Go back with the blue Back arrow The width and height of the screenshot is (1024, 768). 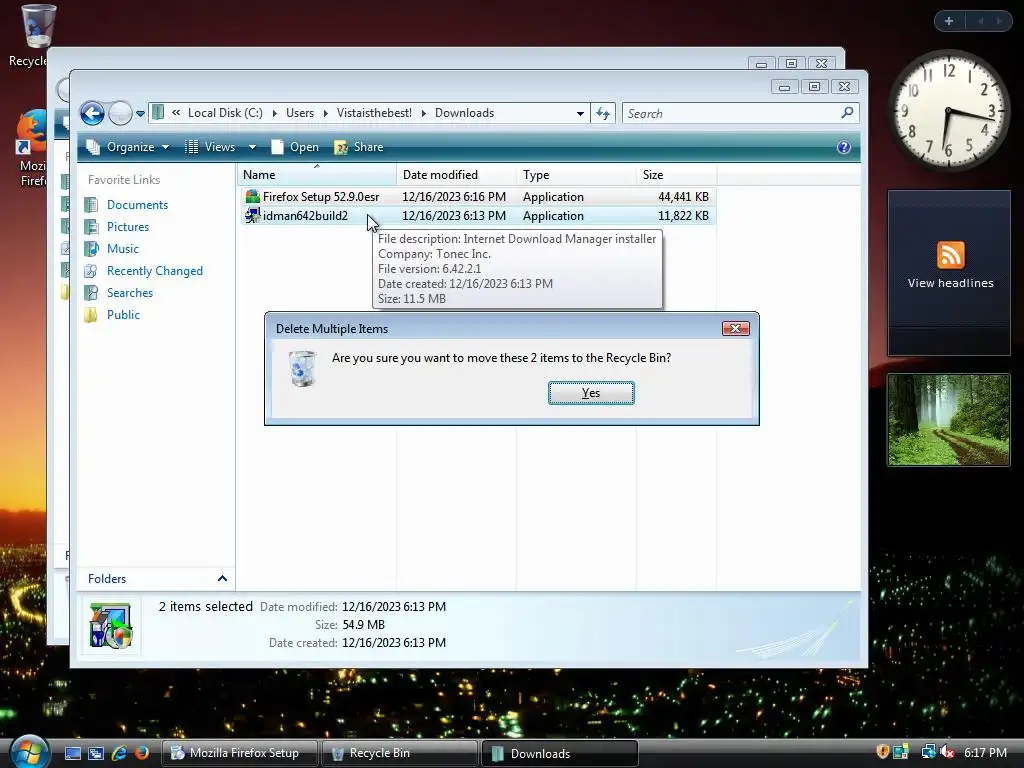tap(93, 114)
